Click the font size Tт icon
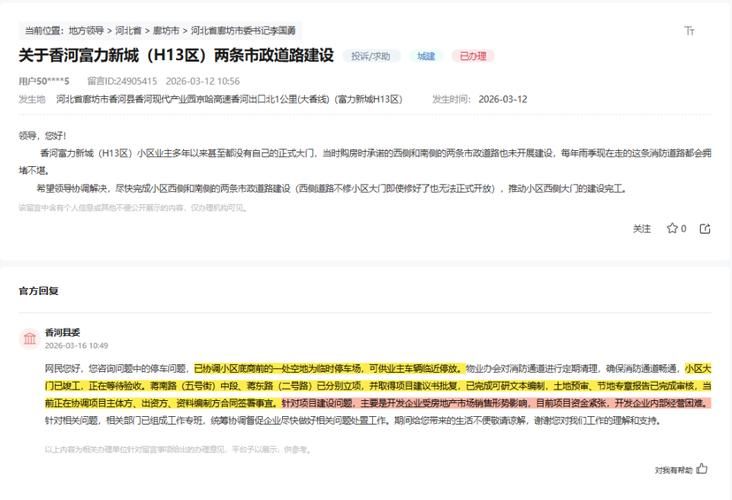The height and width of the screenshot is (500, 732). [689, 31]
